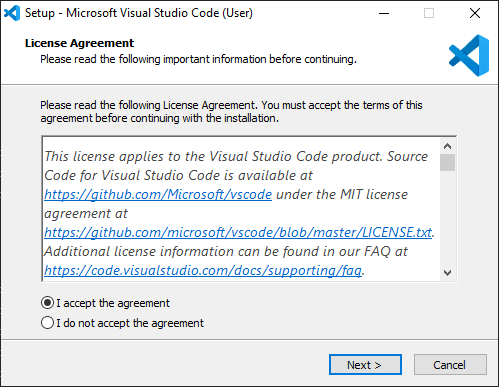
Task: Click the license scrollbar up arrow
Action: tap(448, 146)
